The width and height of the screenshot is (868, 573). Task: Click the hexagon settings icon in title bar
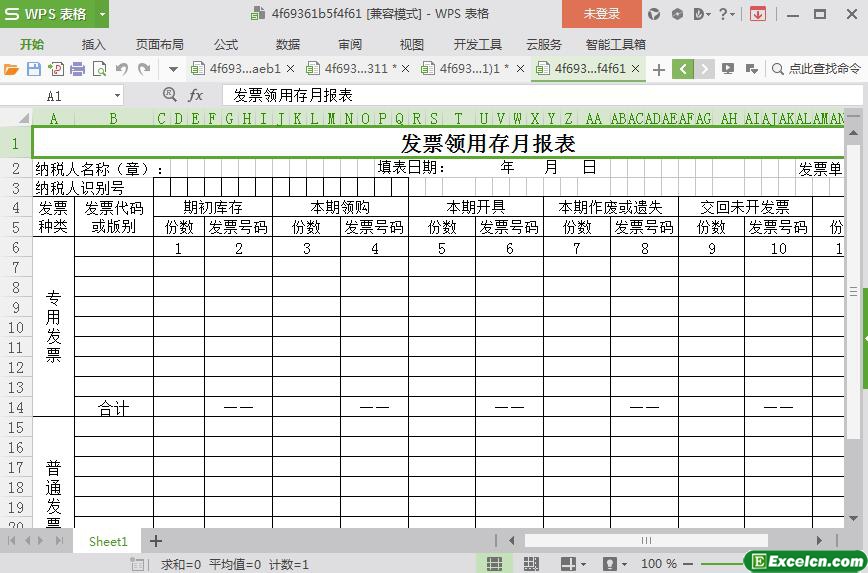[x=677, y=14]
